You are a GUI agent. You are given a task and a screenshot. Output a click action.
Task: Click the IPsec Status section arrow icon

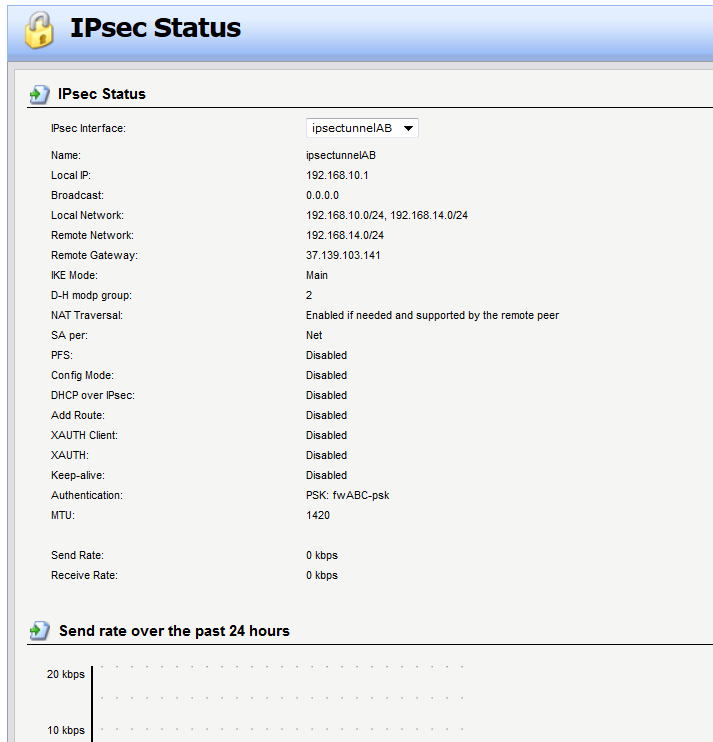tap(39, 94)
